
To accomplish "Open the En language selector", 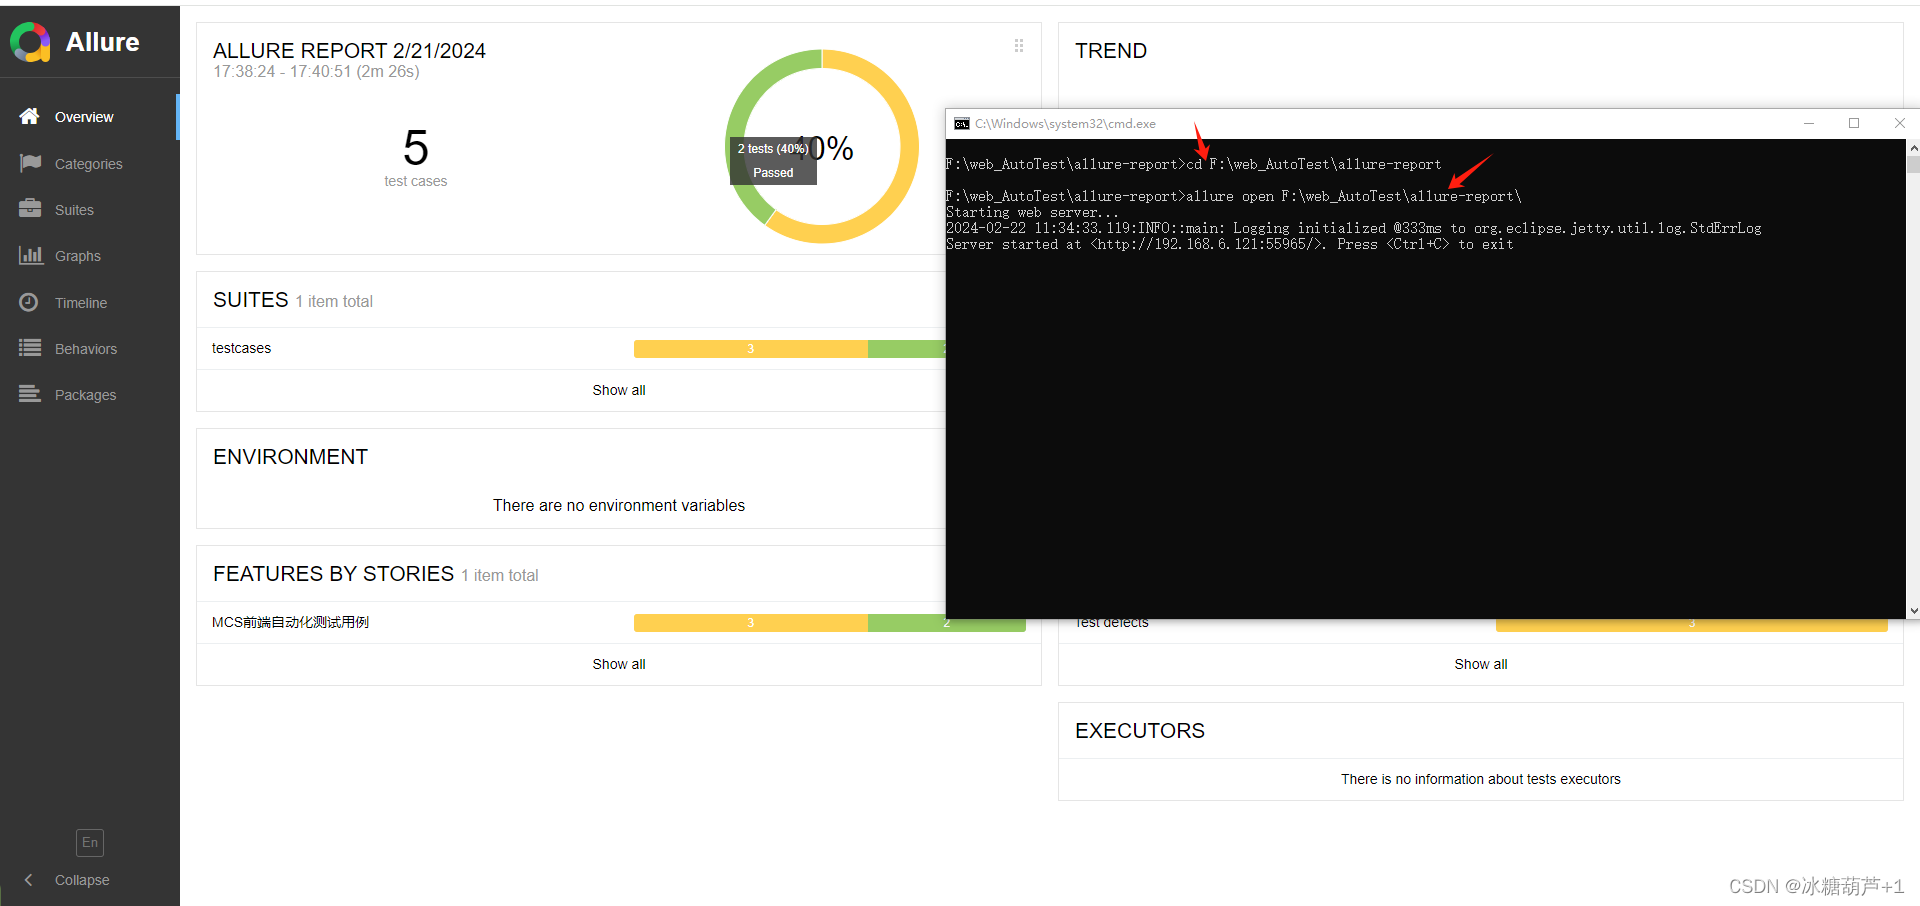I will tap(90, 842).
